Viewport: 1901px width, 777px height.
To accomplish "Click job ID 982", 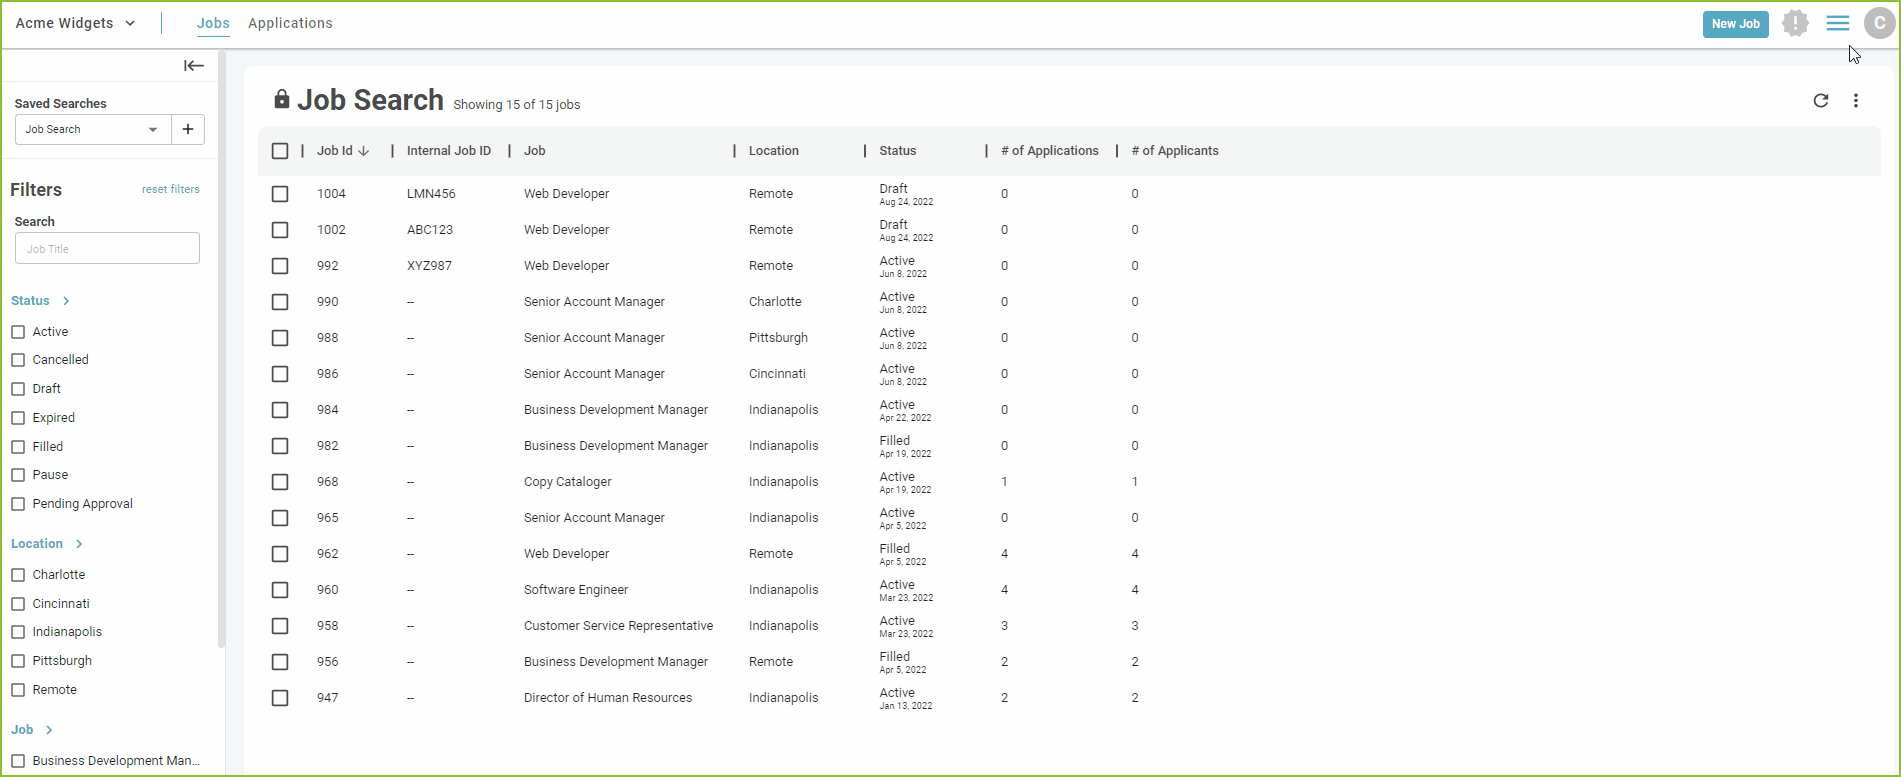I will [x=328, y=446].
